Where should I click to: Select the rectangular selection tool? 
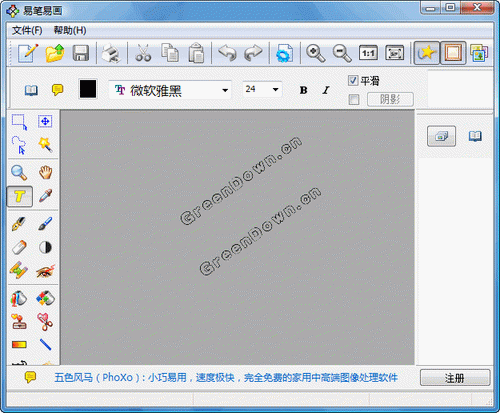pos(19,122)
